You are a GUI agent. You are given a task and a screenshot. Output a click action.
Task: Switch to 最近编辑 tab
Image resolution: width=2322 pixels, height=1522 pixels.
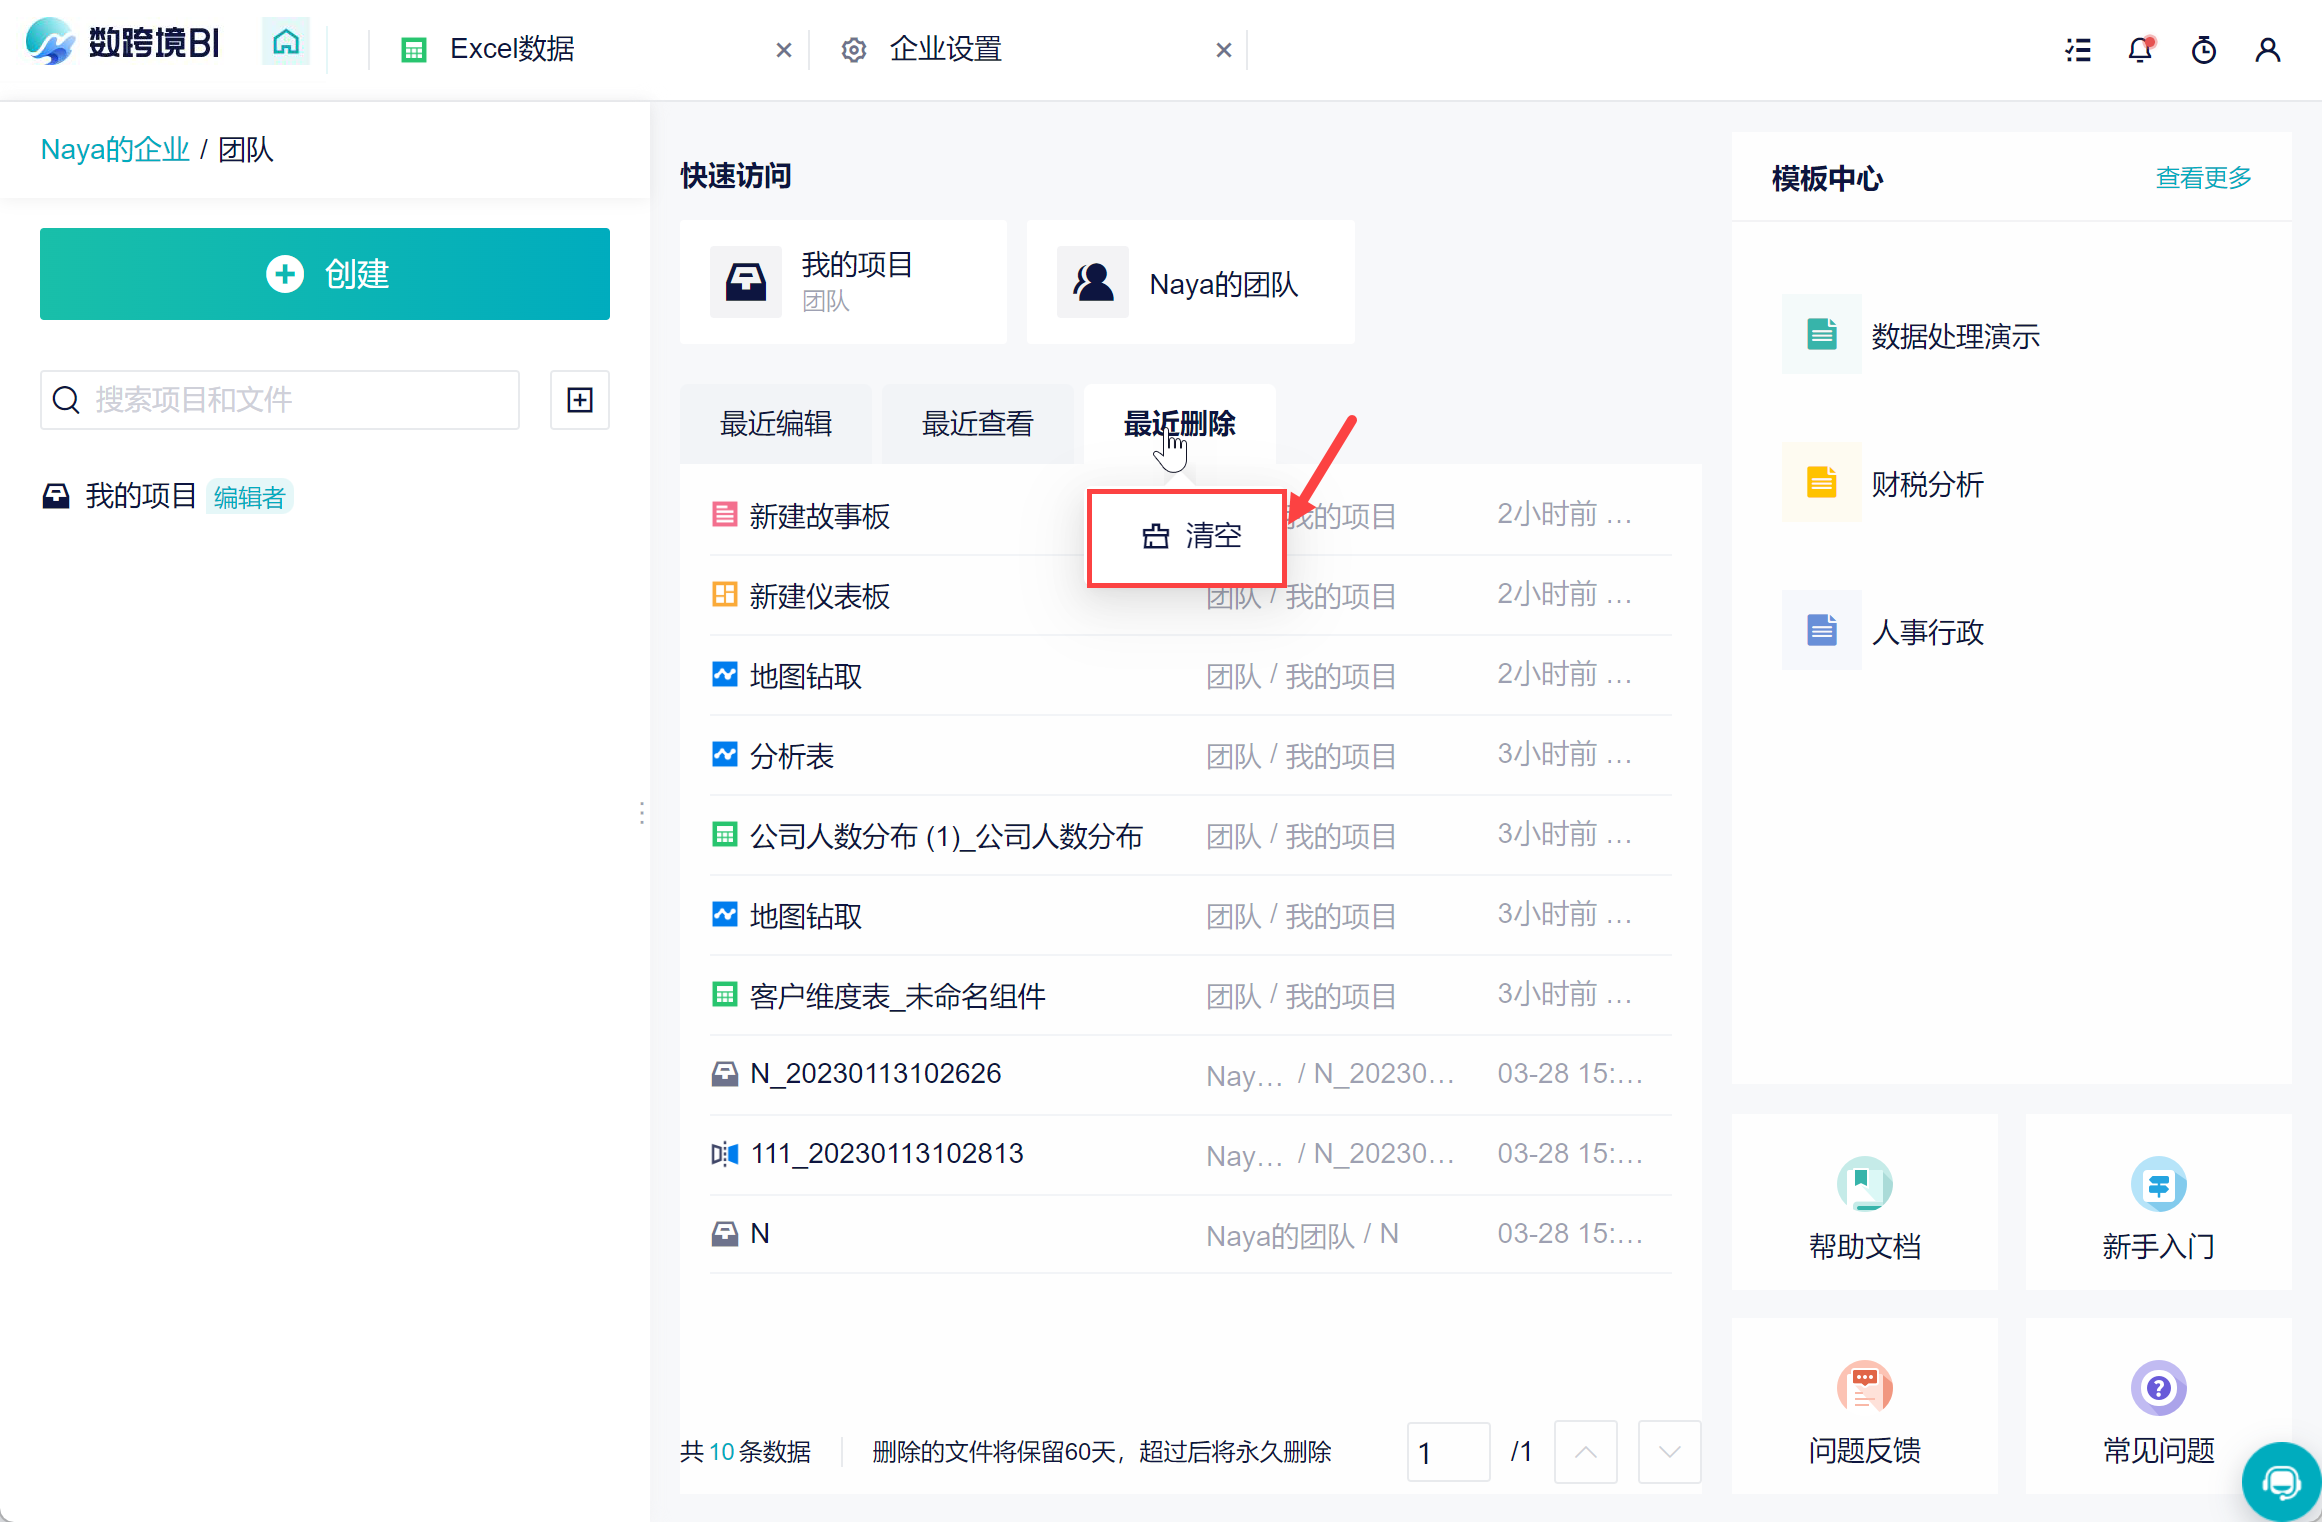pyautogui.click(x=776, y=424)
